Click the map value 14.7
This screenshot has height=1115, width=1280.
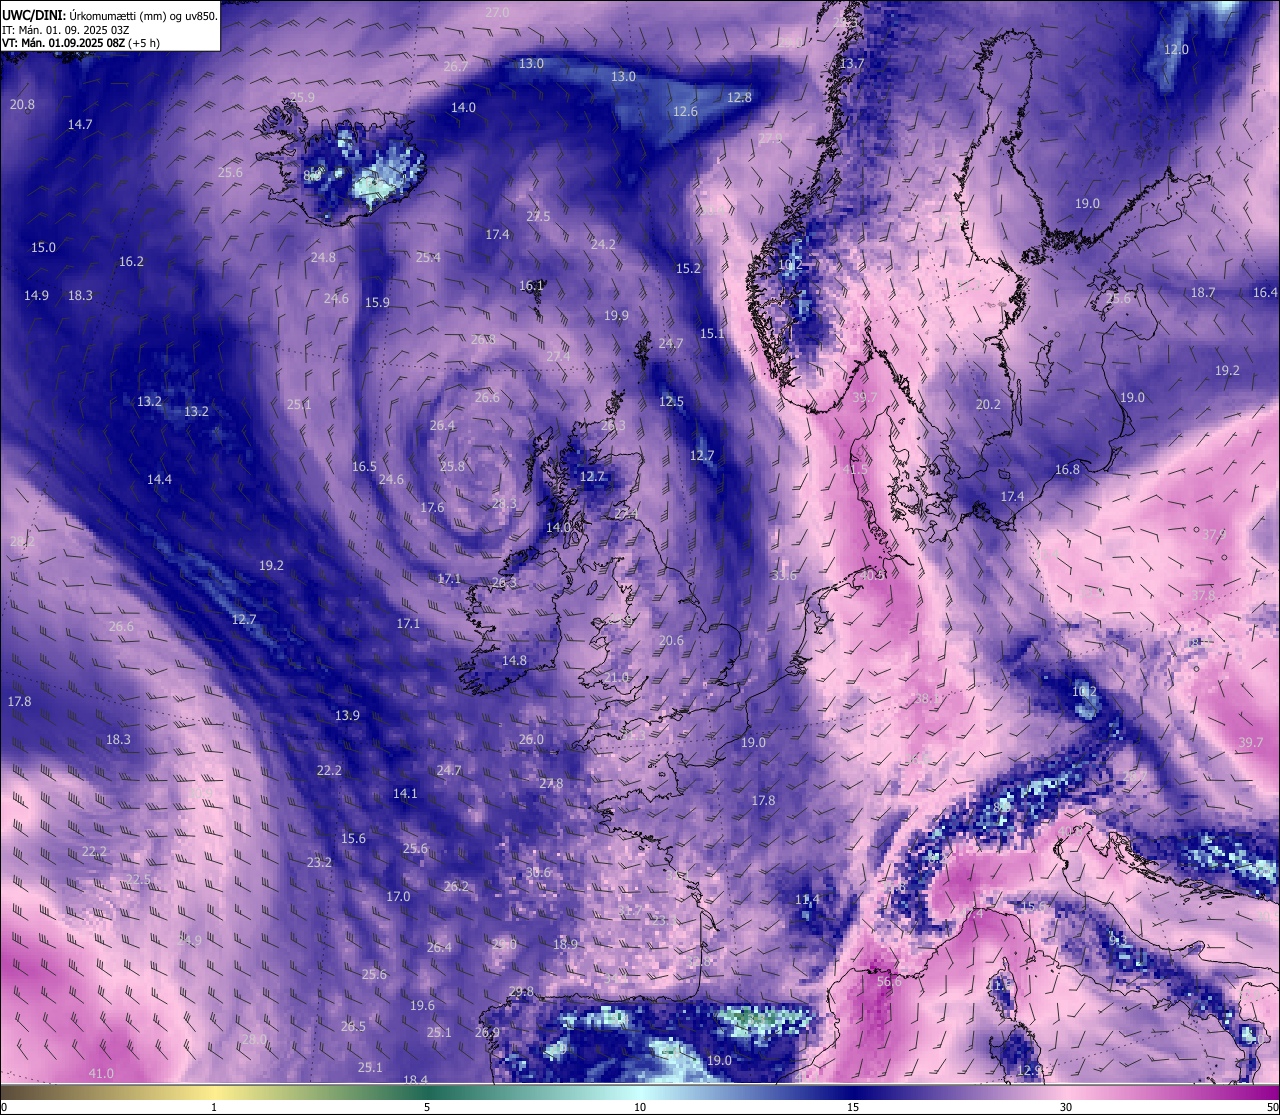80,124
